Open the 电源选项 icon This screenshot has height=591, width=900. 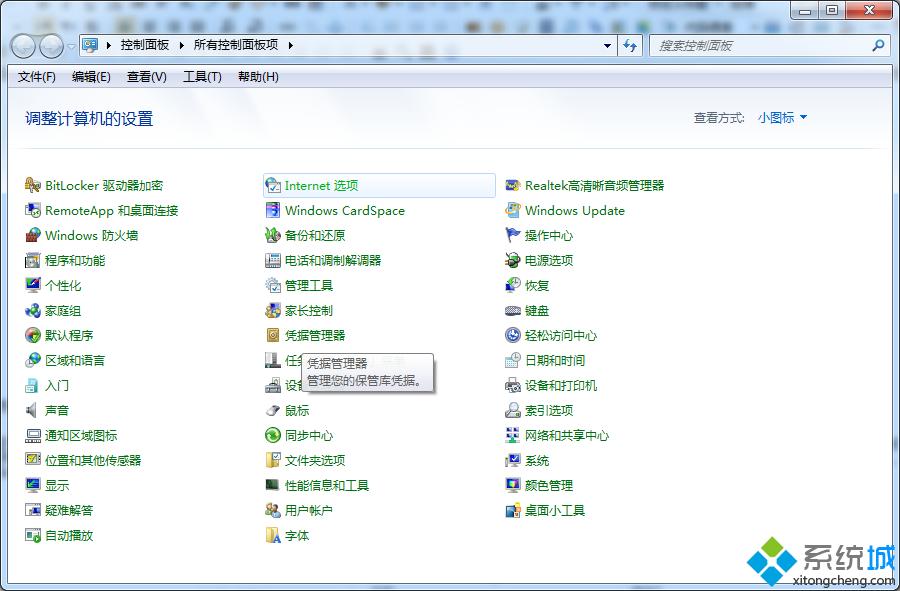[x=513, y=260]
